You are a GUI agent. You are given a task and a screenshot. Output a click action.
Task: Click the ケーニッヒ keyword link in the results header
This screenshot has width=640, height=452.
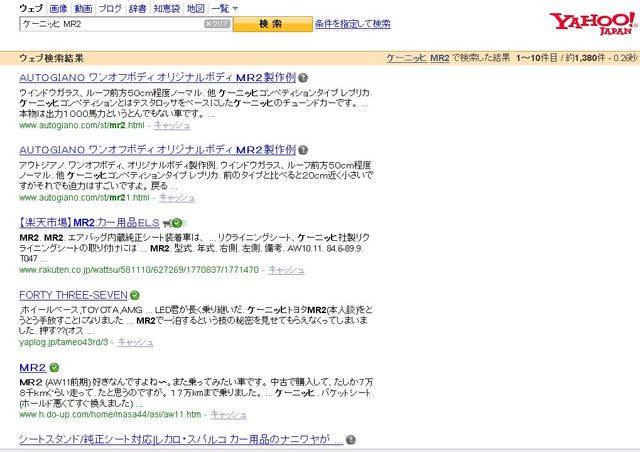(x=407, y=58)
